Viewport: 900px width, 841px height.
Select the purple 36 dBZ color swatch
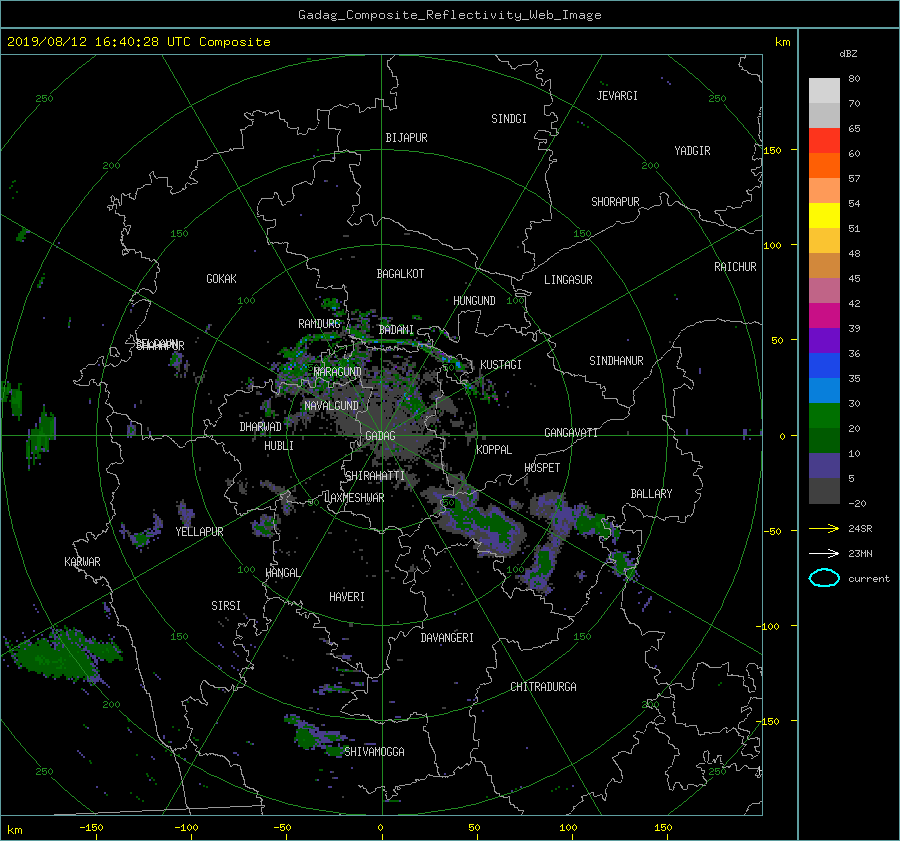pyautogui.click(x=824, y=340)
